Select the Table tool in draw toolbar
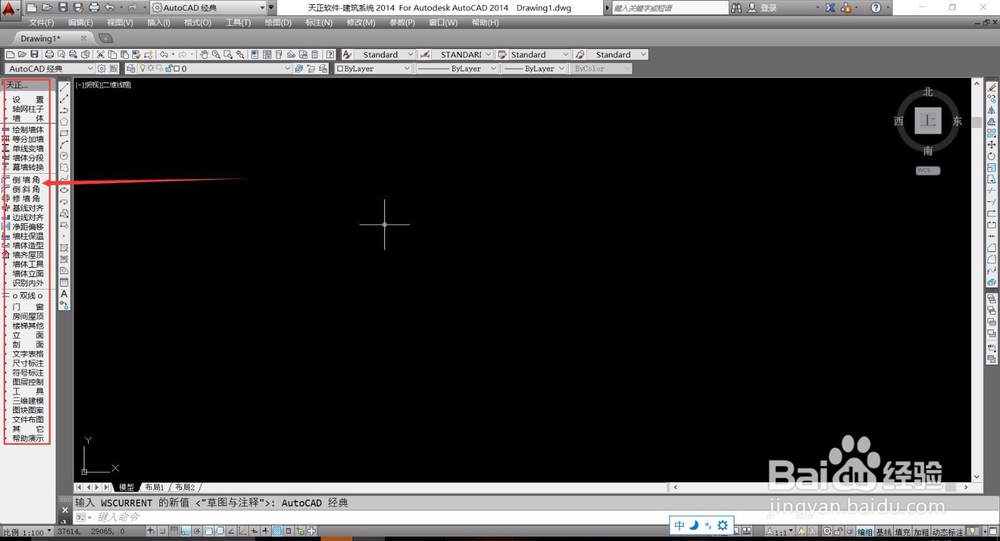The width and height of the screenshot is (1000, 541). pos(64,283)
